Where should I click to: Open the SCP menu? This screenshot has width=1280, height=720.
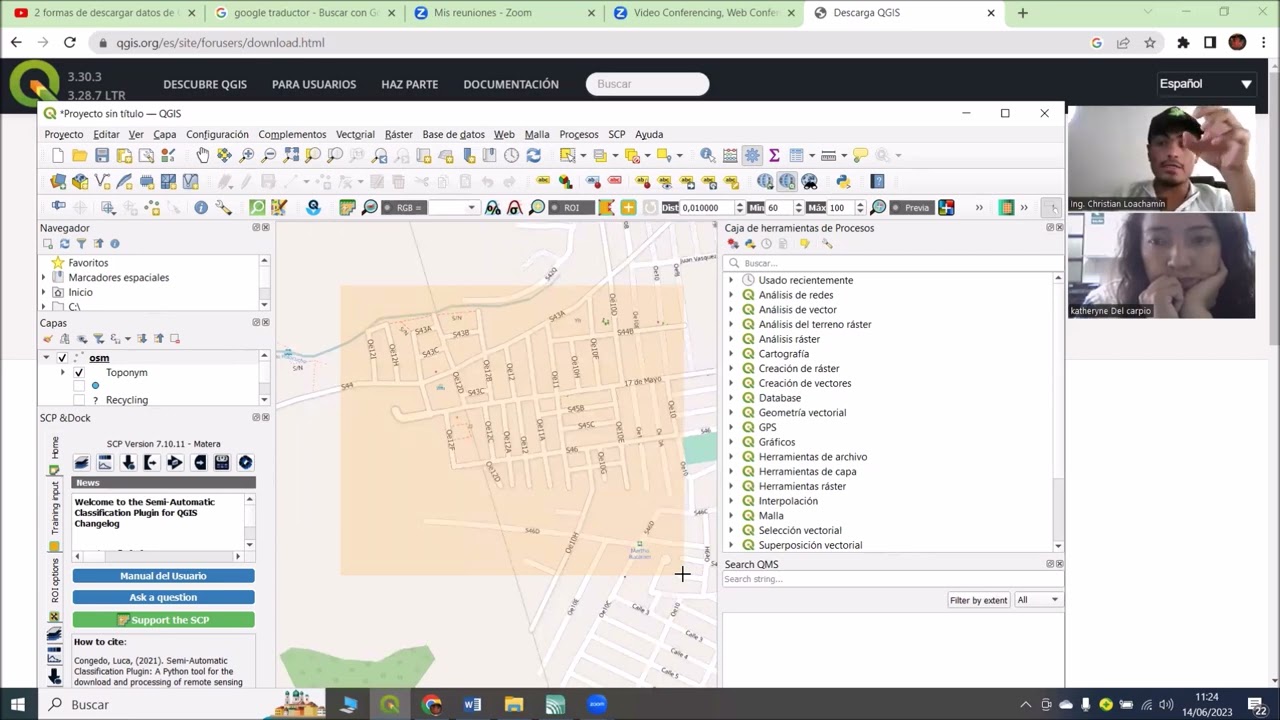pos(616,134)
